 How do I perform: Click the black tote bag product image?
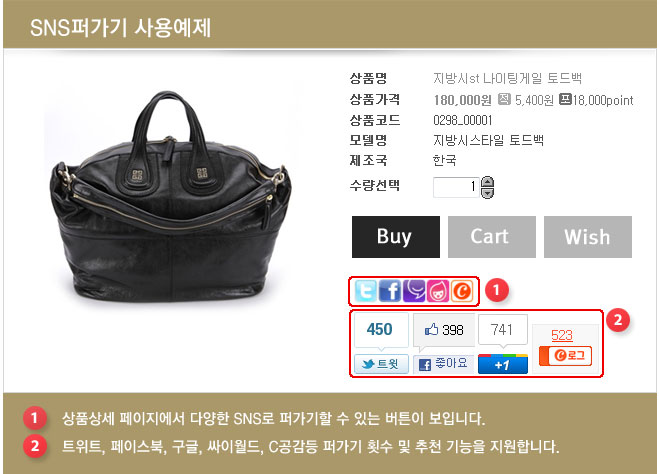point(171,198)
